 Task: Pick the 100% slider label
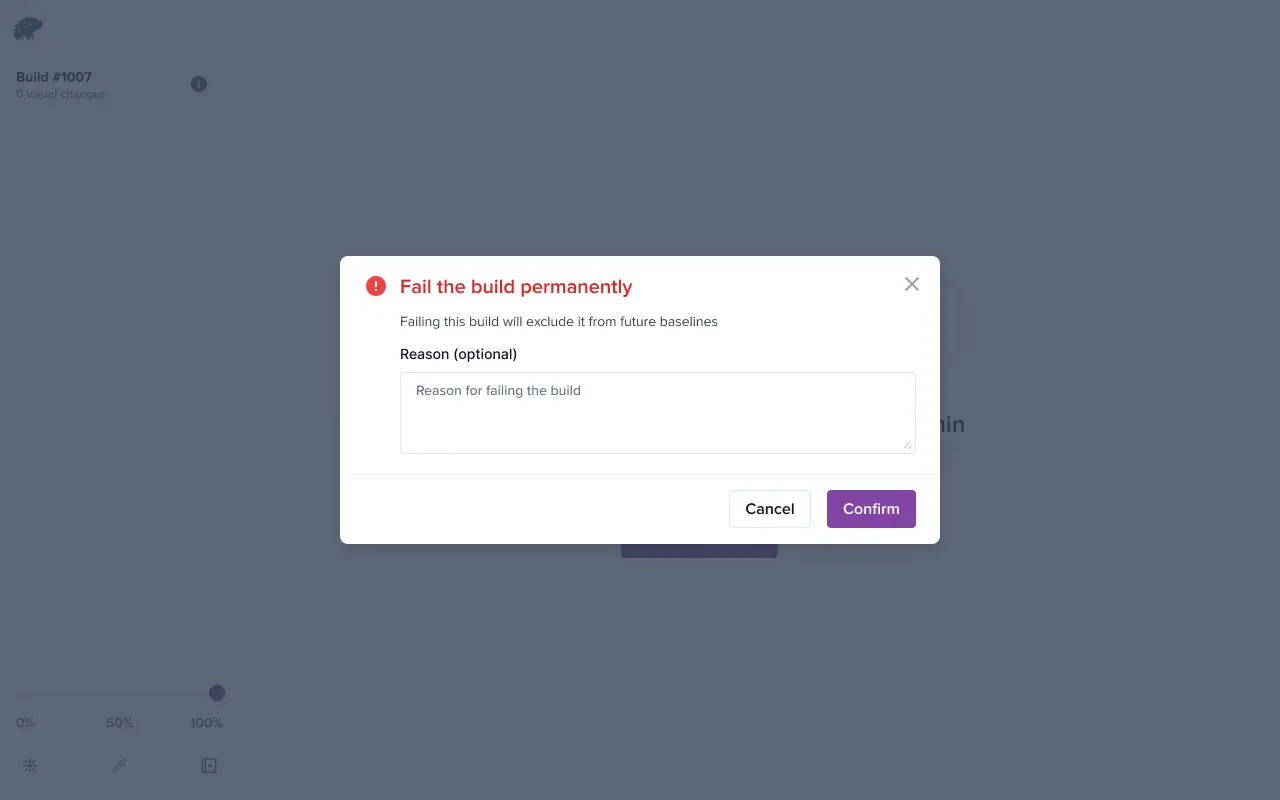tap(206, 723)
